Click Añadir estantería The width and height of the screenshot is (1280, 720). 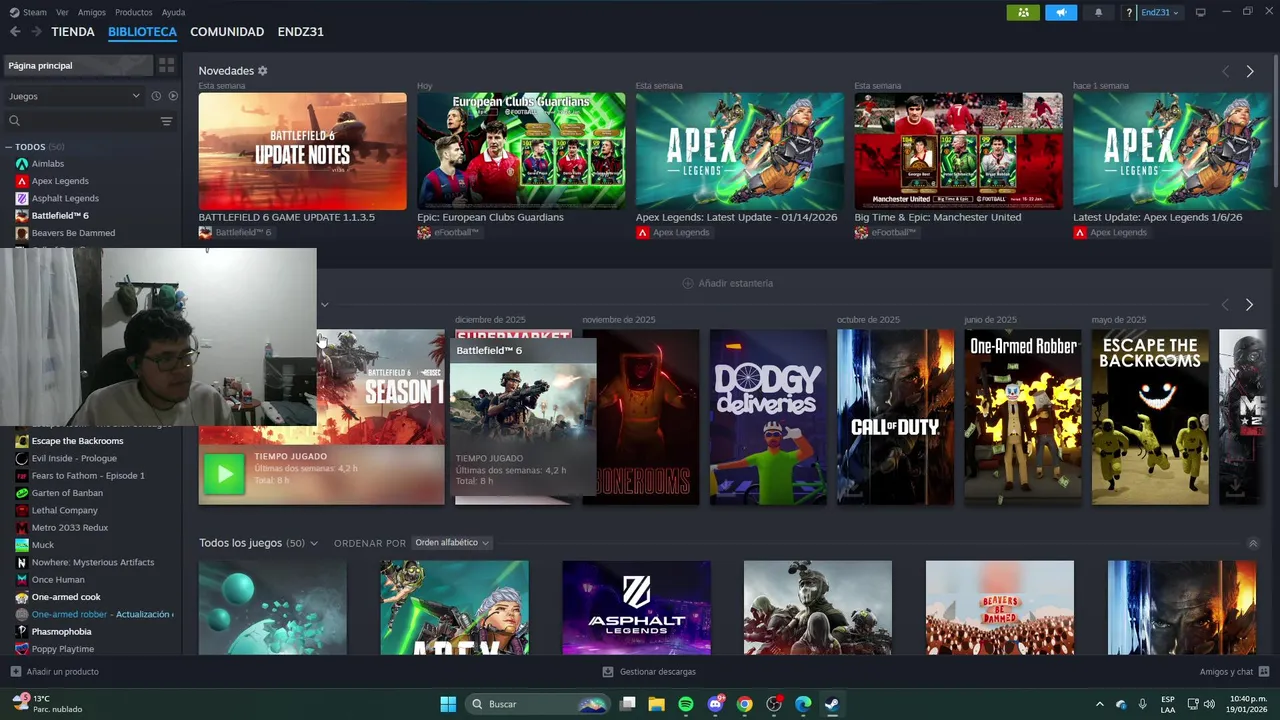[x=727, y=283]
